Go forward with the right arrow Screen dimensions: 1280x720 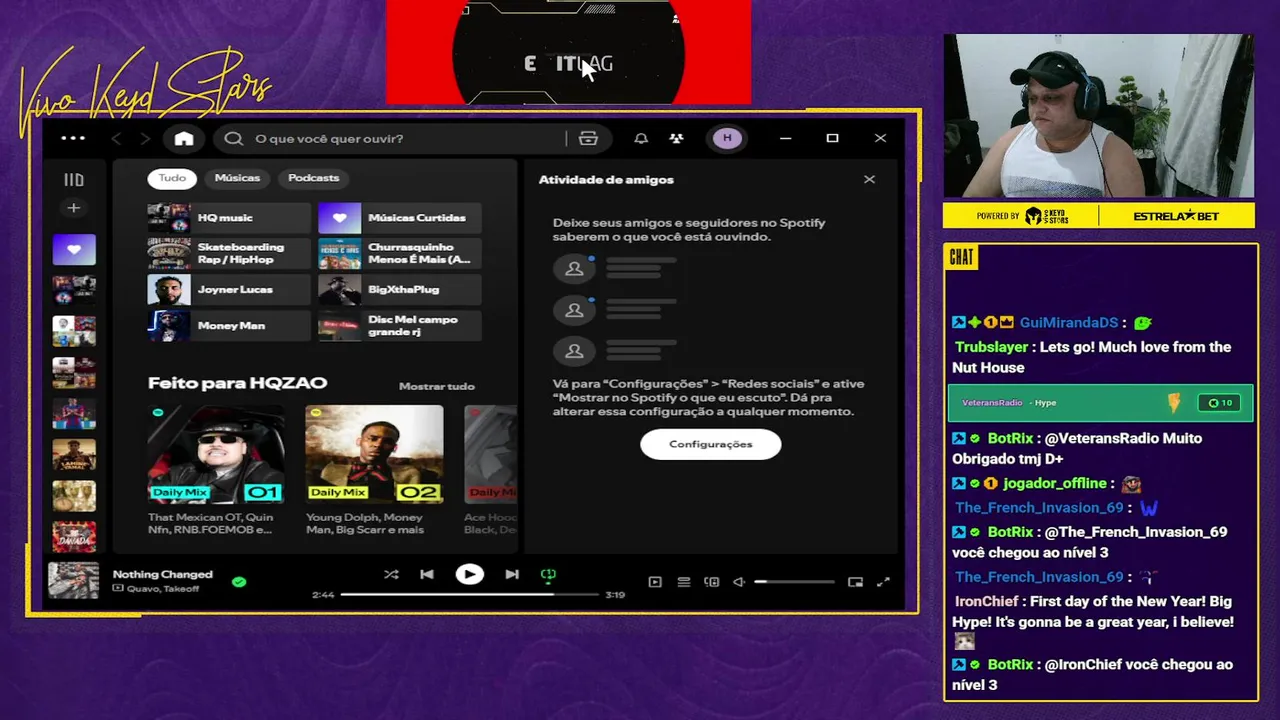145,138
